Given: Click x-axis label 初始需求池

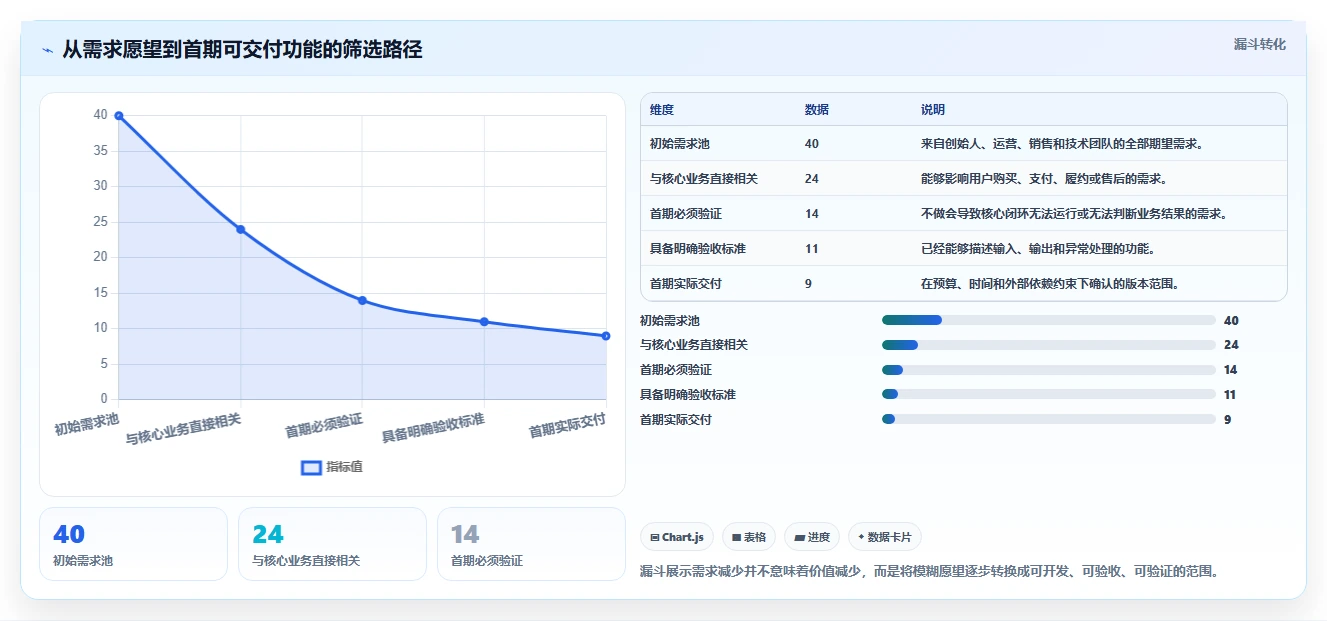Looking at the screenshot, I should tap(87, 425).
